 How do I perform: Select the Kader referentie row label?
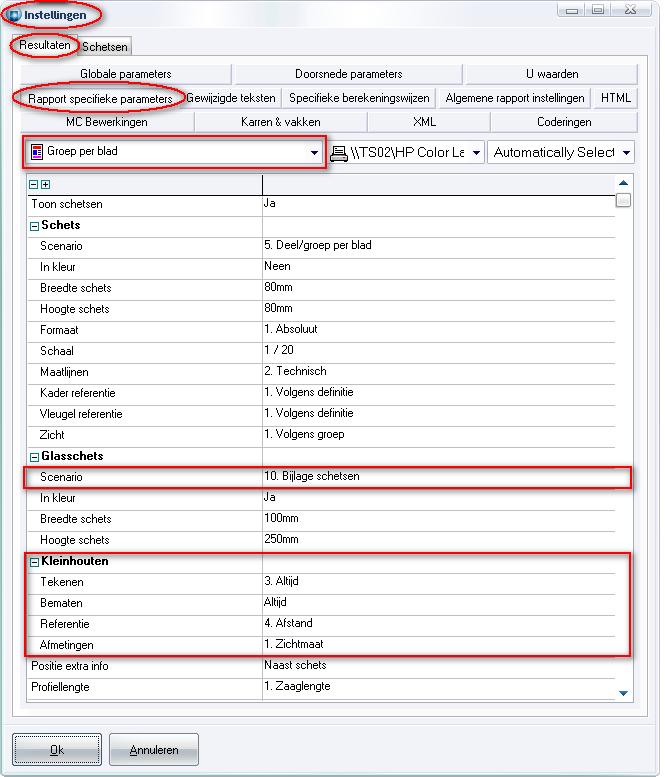point(77,393)
